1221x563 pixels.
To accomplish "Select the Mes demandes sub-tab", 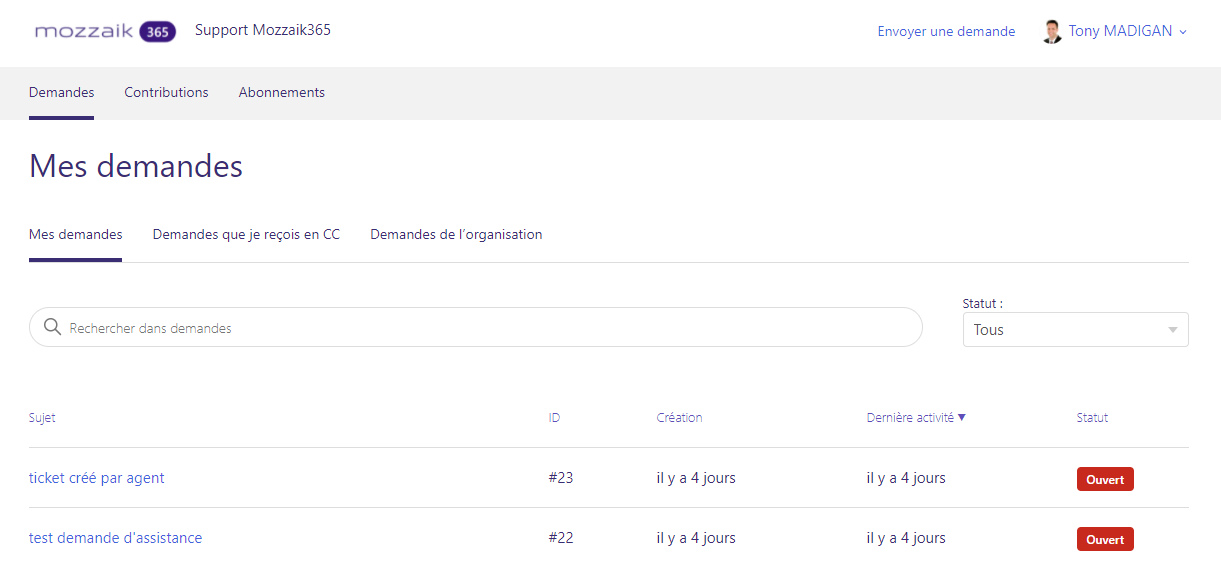I will [75, 235].
